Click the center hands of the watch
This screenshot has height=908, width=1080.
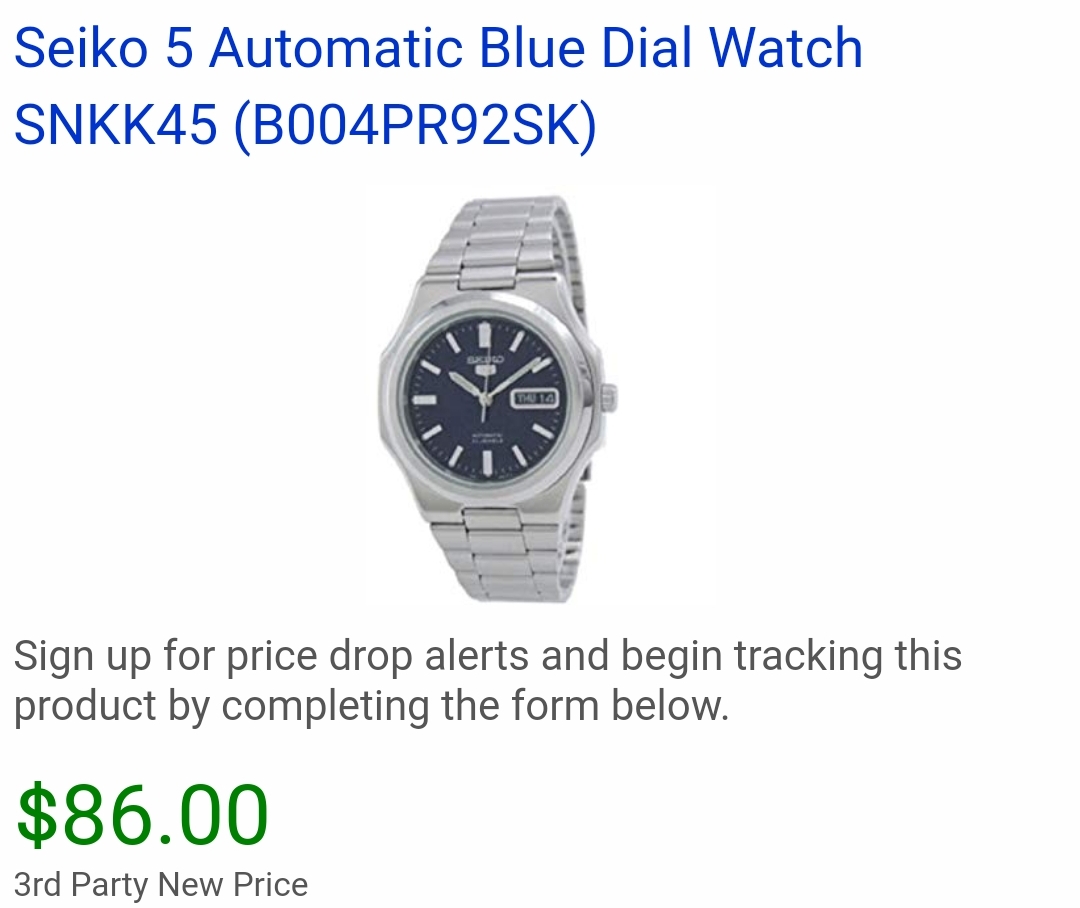tap(484, 398)
